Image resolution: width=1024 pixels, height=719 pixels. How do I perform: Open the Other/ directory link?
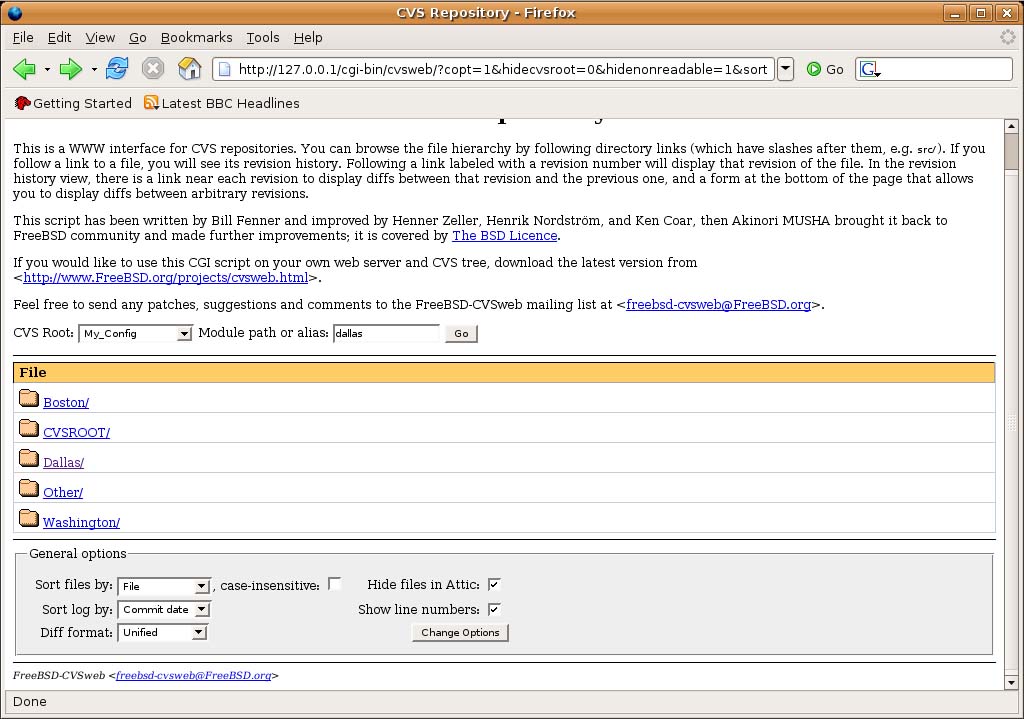pos(63,492)
